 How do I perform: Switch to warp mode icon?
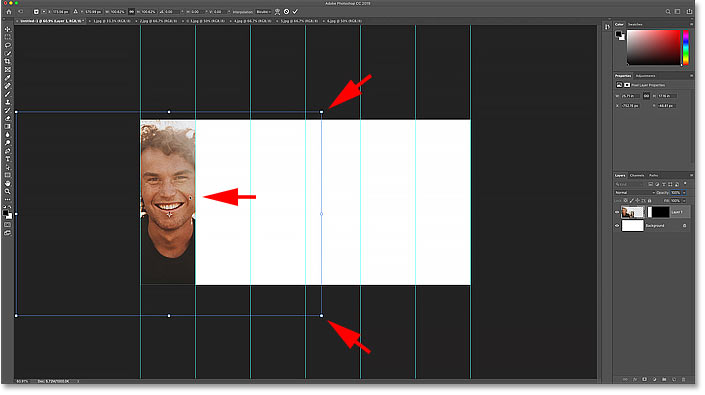277,12
